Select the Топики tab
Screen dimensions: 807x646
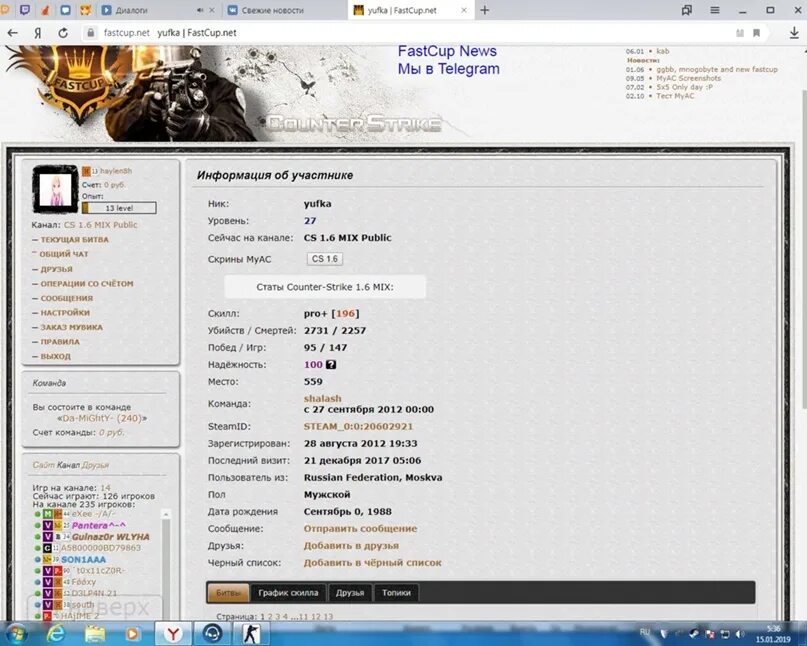point(396,593)
